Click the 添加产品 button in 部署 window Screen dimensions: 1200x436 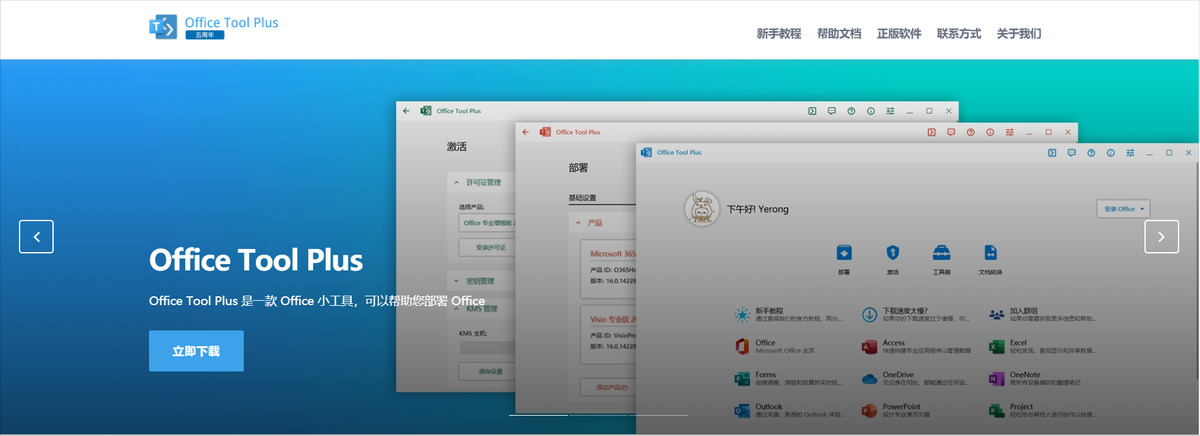click(607, 387)
